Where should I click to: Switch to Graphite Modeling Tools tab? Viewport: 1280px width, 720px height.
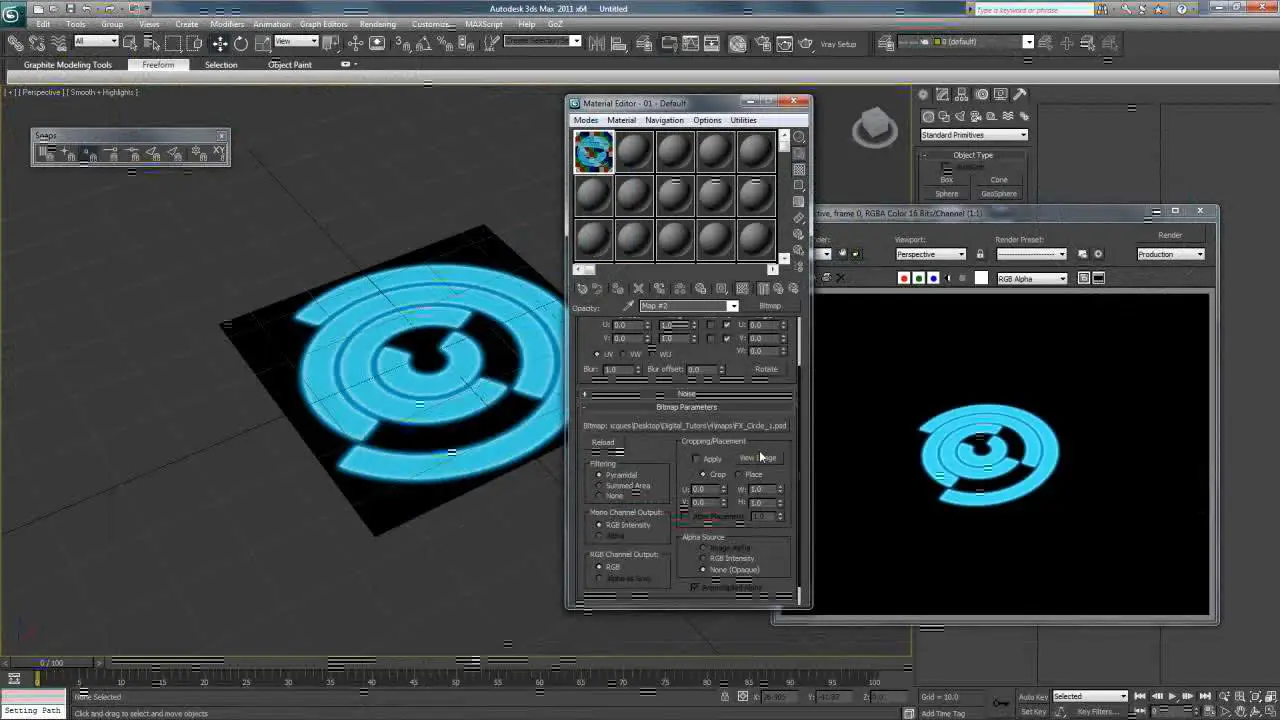[x=68, y=65]
